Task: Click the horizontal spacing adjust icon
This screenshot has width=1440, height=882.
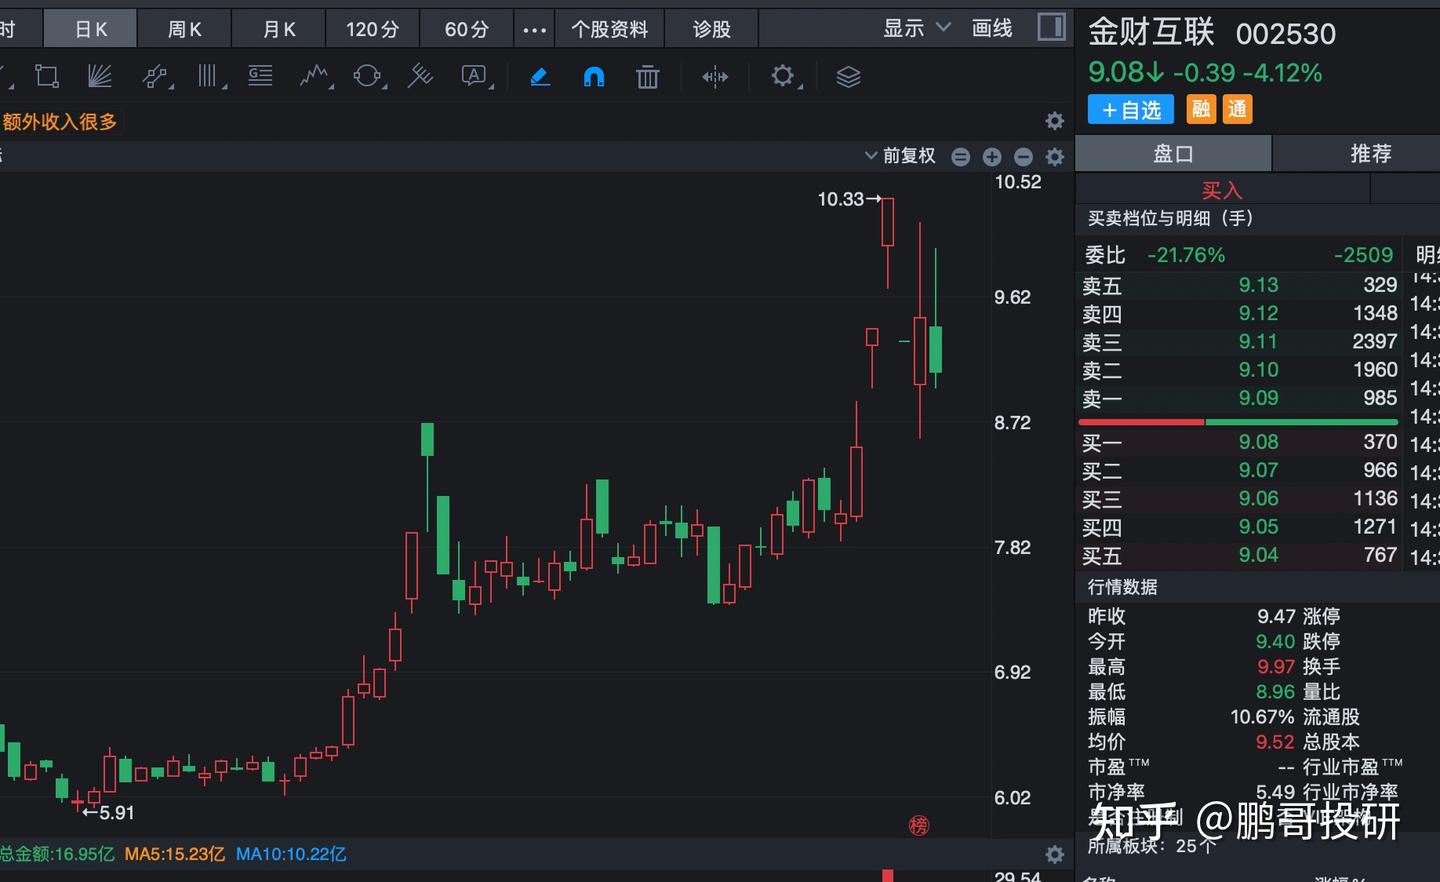Action: click(714, 76)
